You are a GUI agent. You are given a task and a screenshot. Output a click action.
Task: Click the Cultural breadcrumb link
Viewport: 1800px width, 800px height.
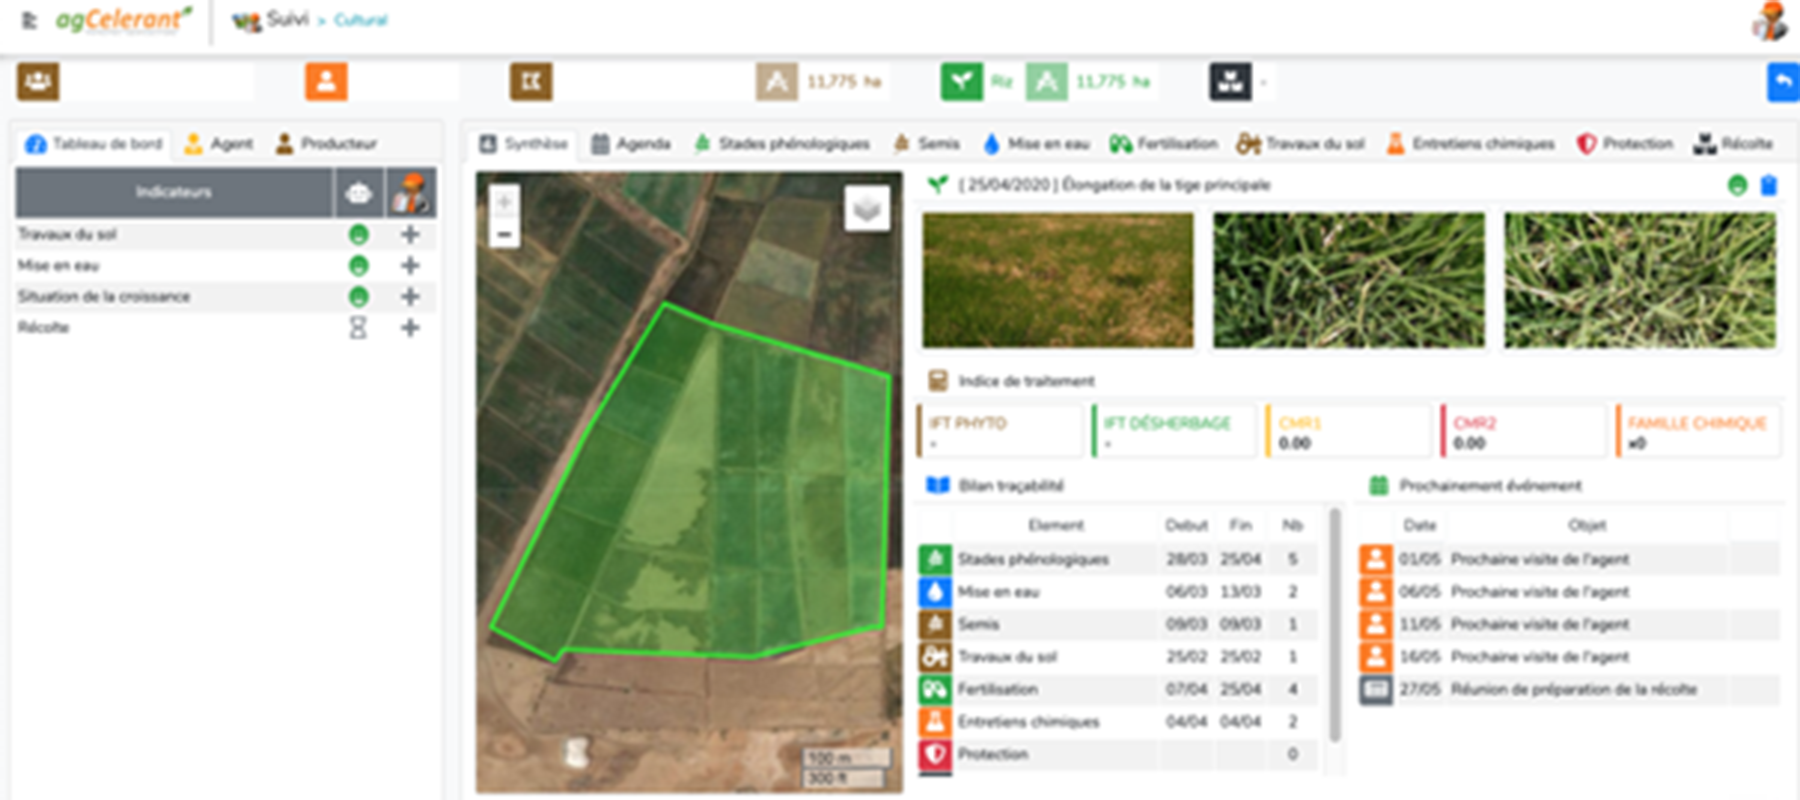tap(360, 20)
